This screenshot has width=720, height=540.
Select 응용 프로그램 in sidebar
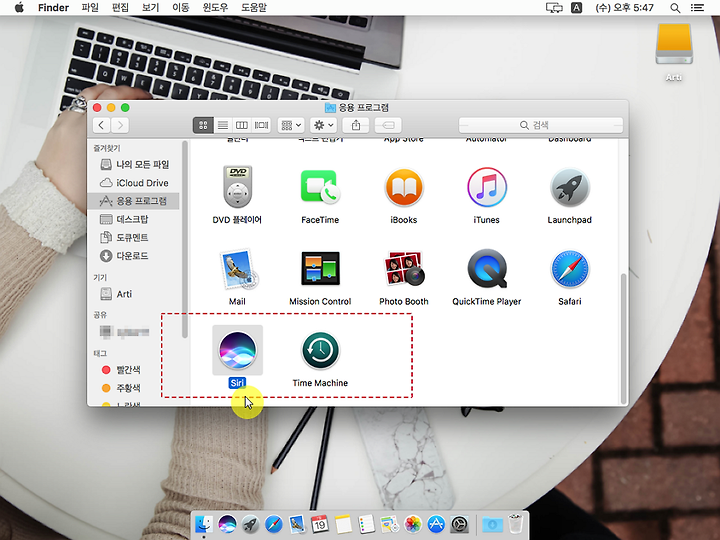[x=134, y=201]
